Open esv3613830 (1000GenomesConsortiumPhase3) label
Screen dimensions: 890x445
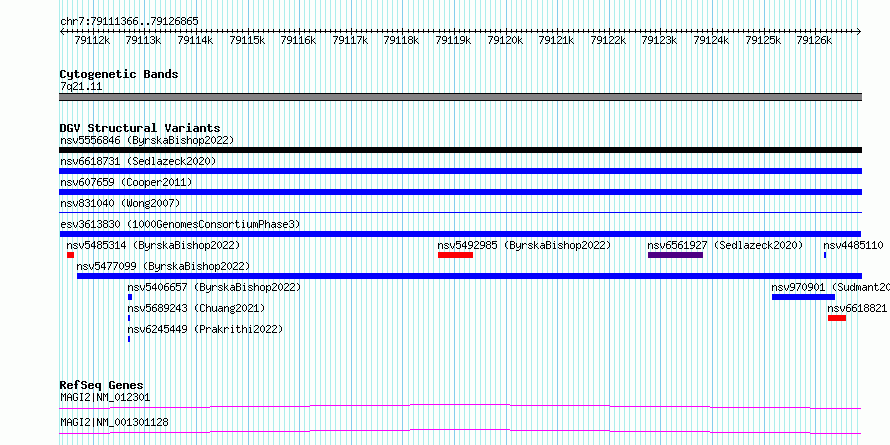click(180, 224)
